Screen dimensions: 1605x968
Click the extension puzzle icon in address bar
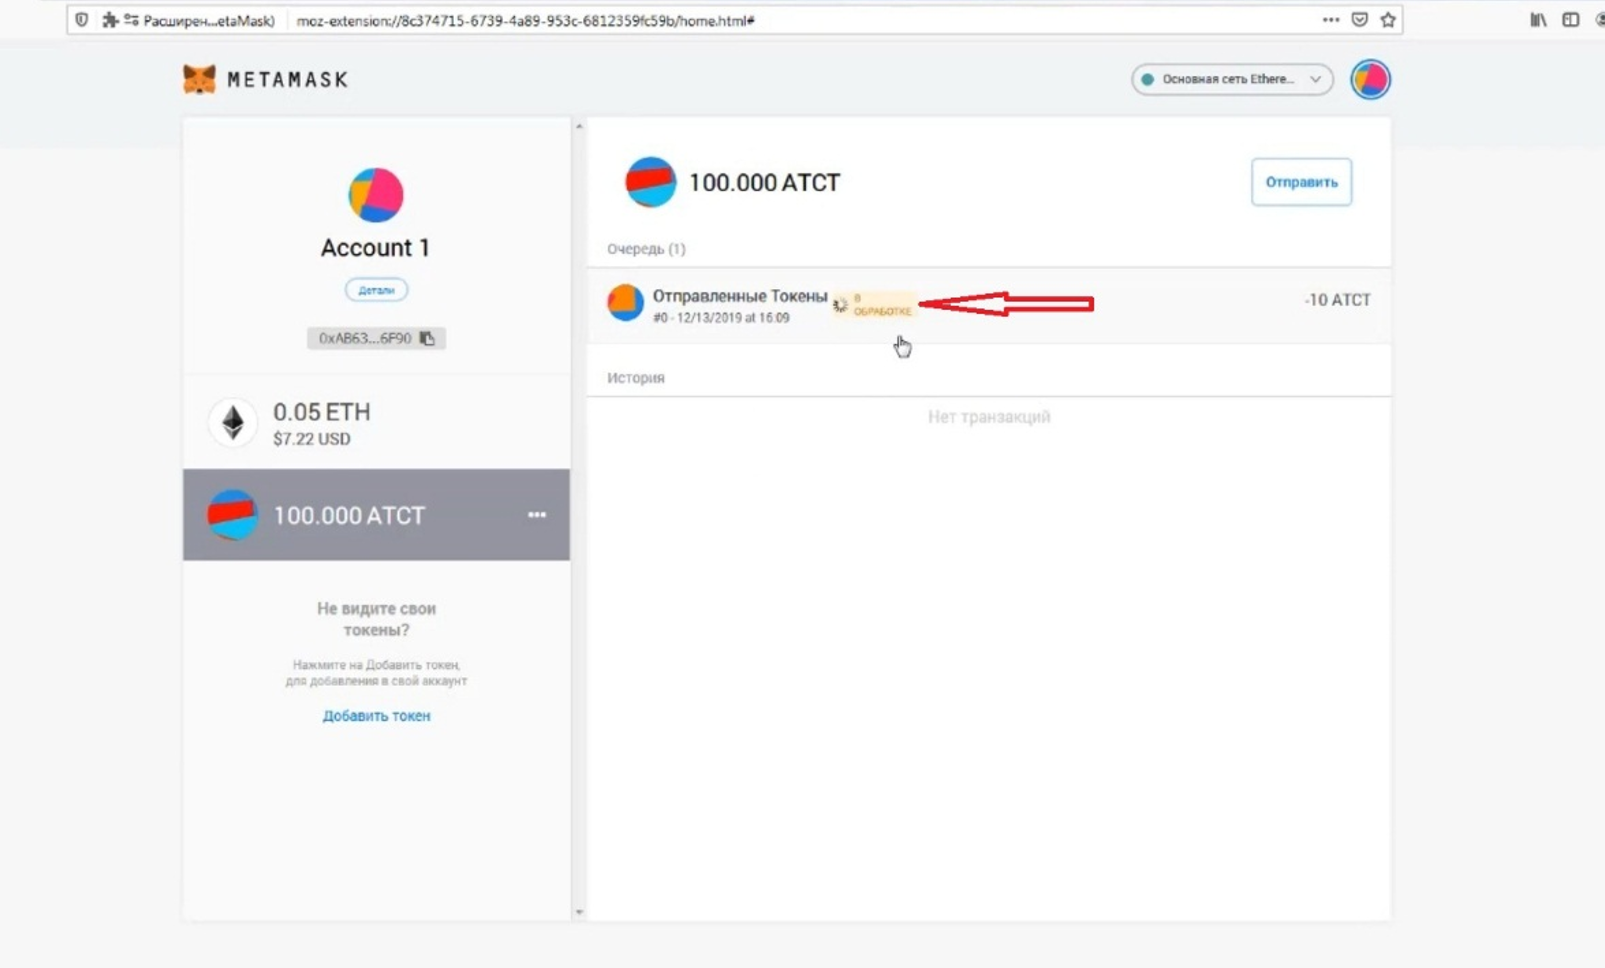coord(110,20)
